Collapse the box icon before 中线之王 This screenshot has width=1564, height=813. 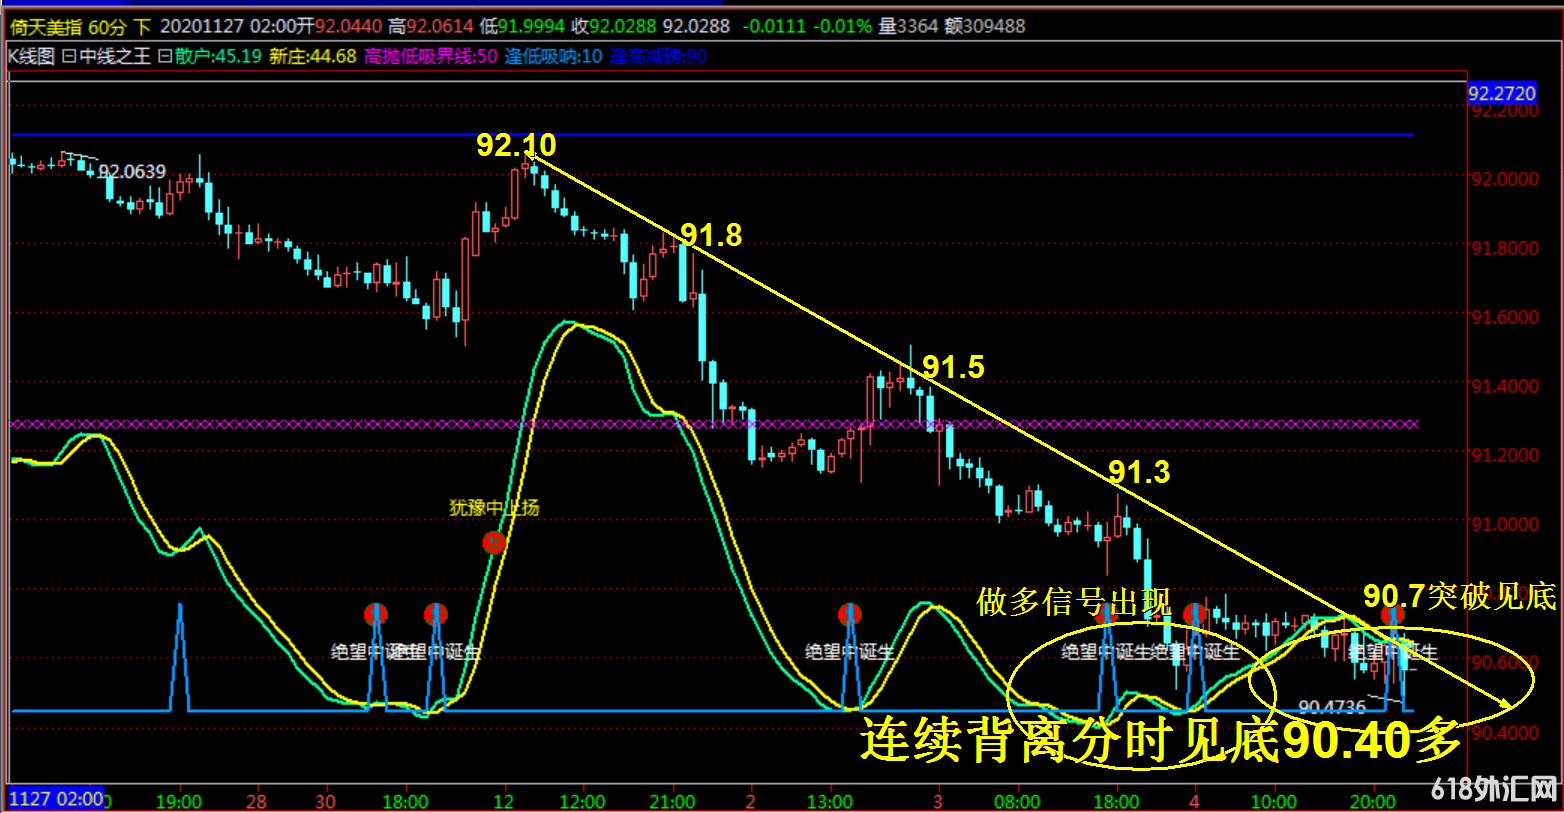(69, 57)
